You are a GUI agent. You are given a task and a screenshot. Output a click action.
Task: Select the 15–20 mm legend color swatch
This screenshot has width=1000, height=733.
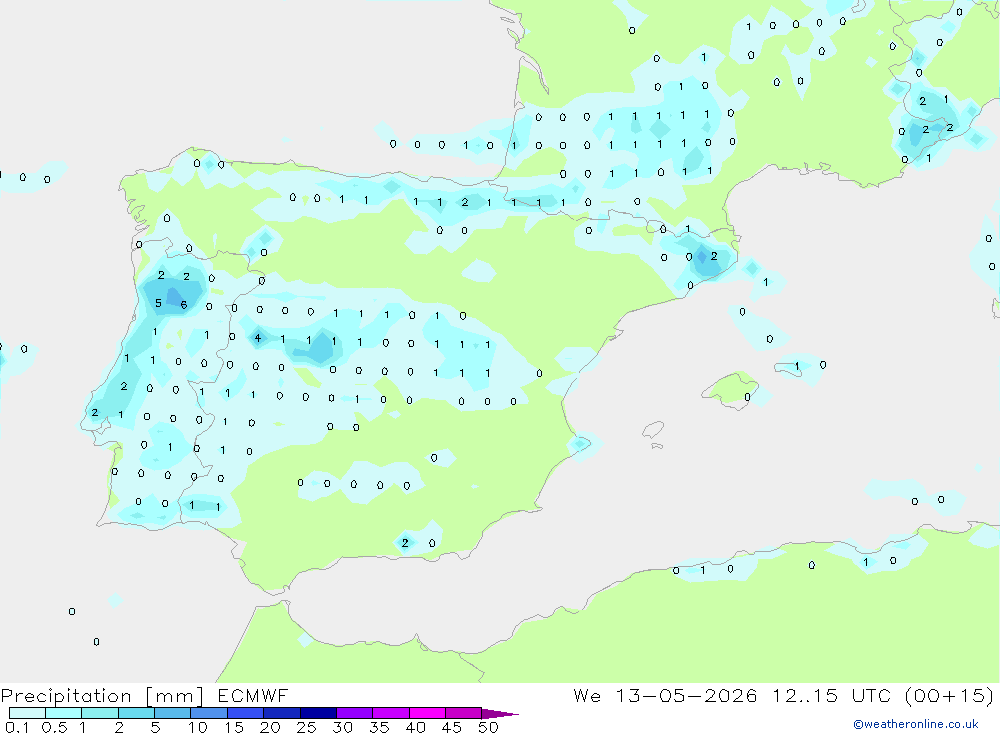point(245,713)
